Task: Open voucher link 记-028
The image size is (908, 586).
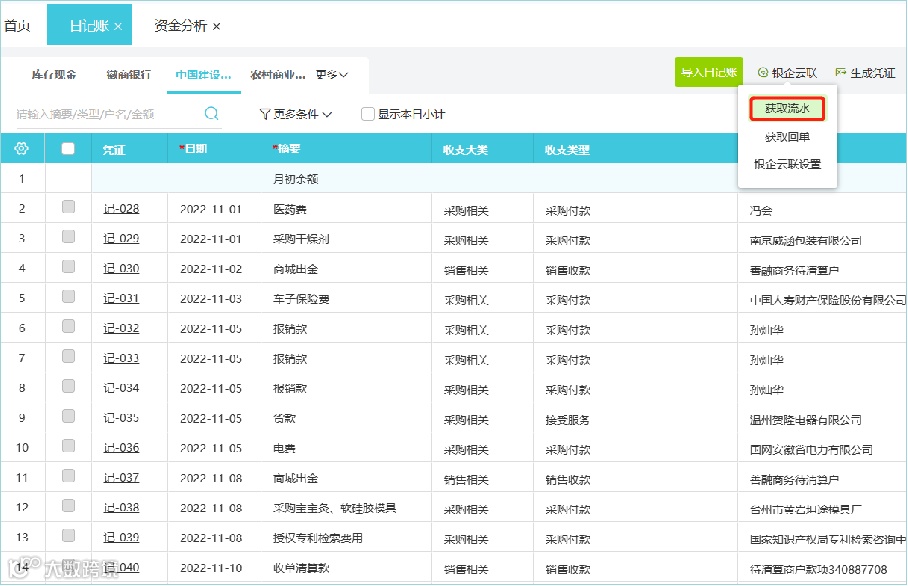Action: pos(121,208)
